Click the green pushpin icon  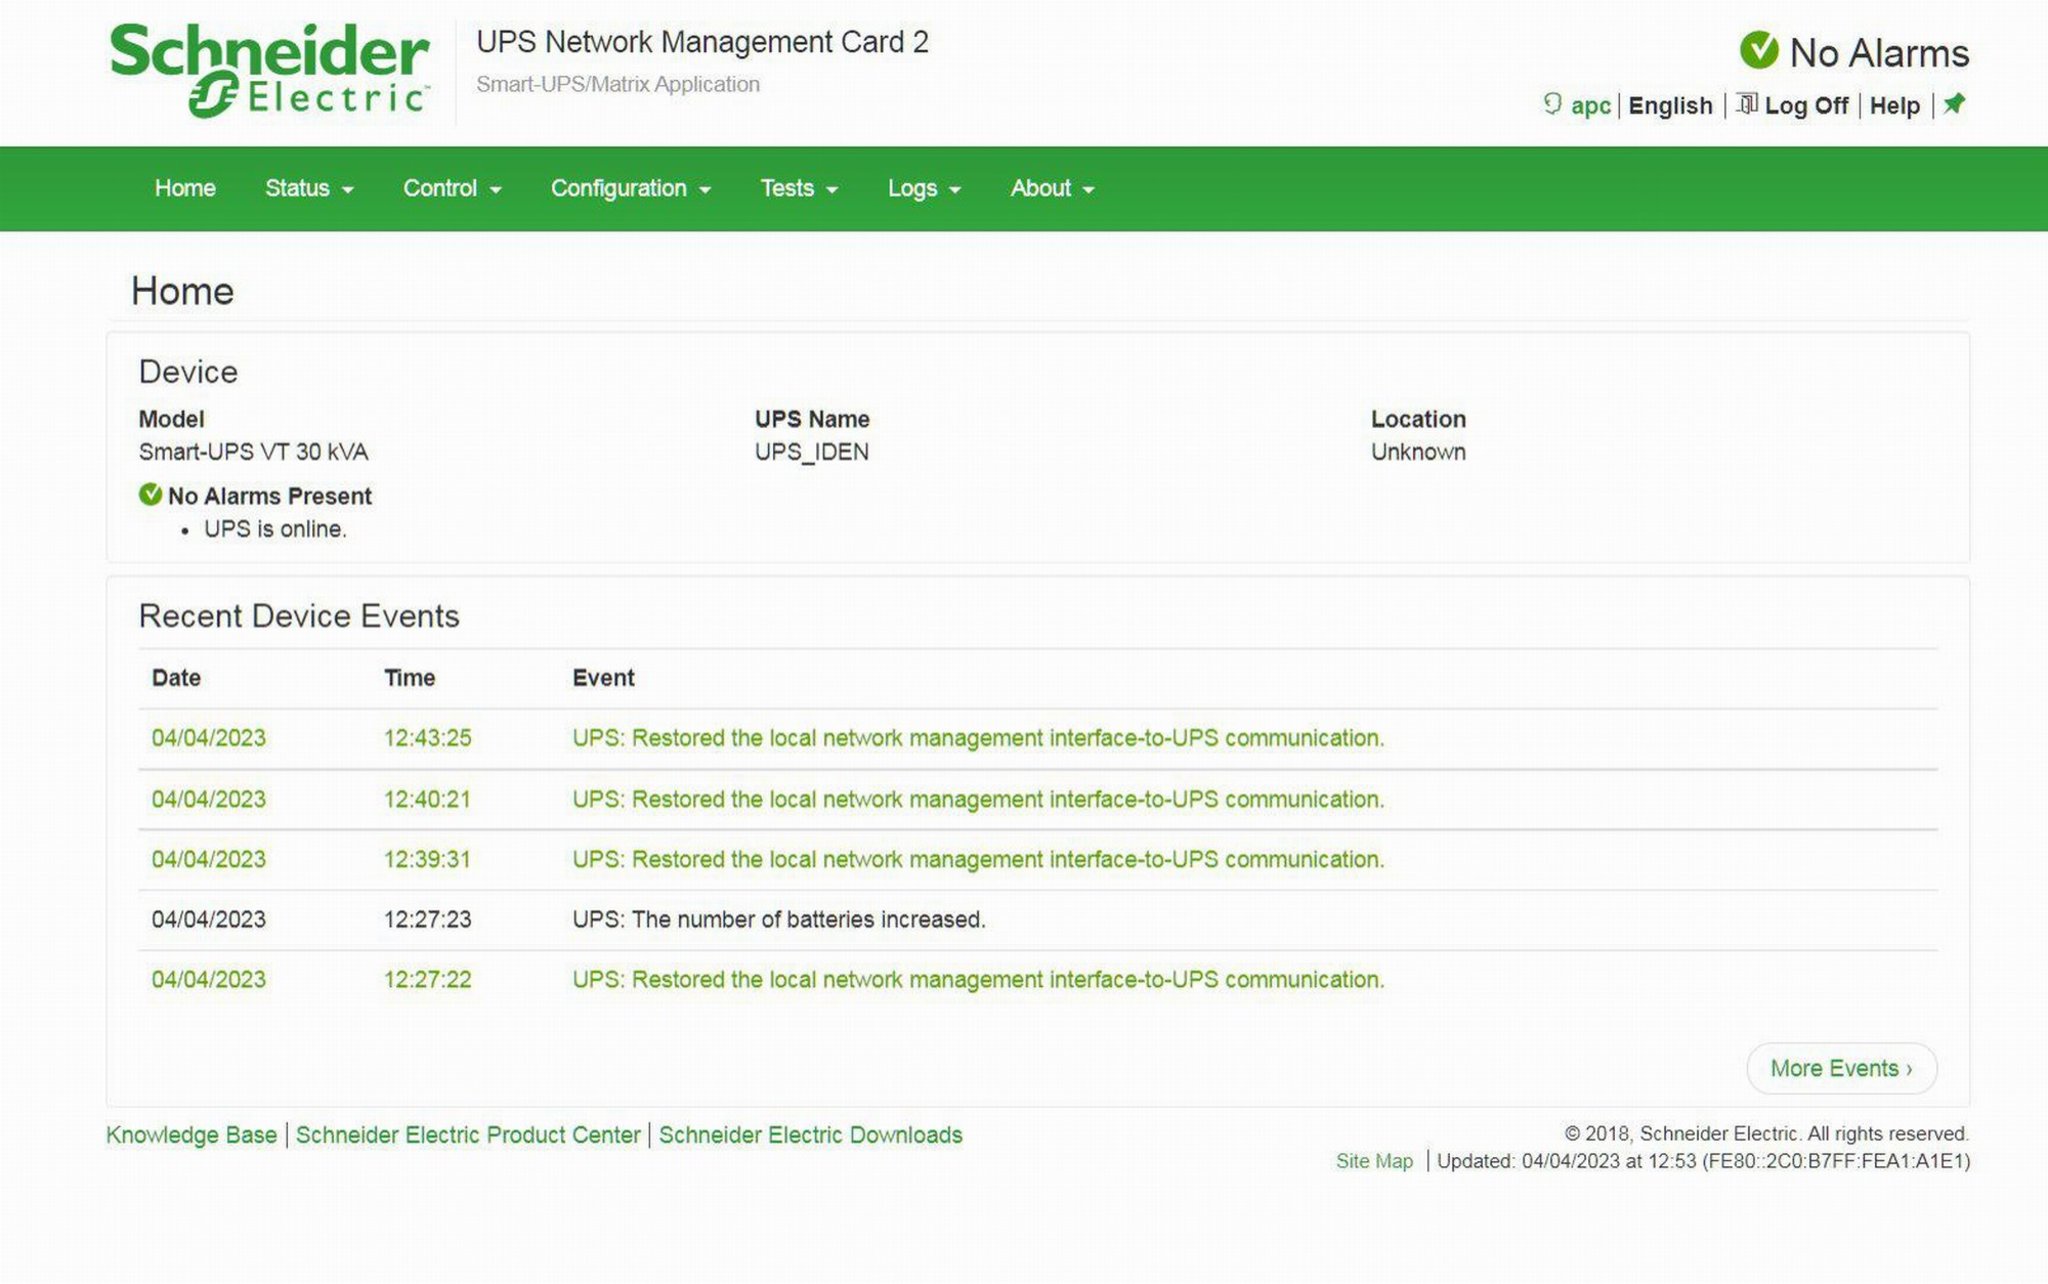click(1954, 103)
